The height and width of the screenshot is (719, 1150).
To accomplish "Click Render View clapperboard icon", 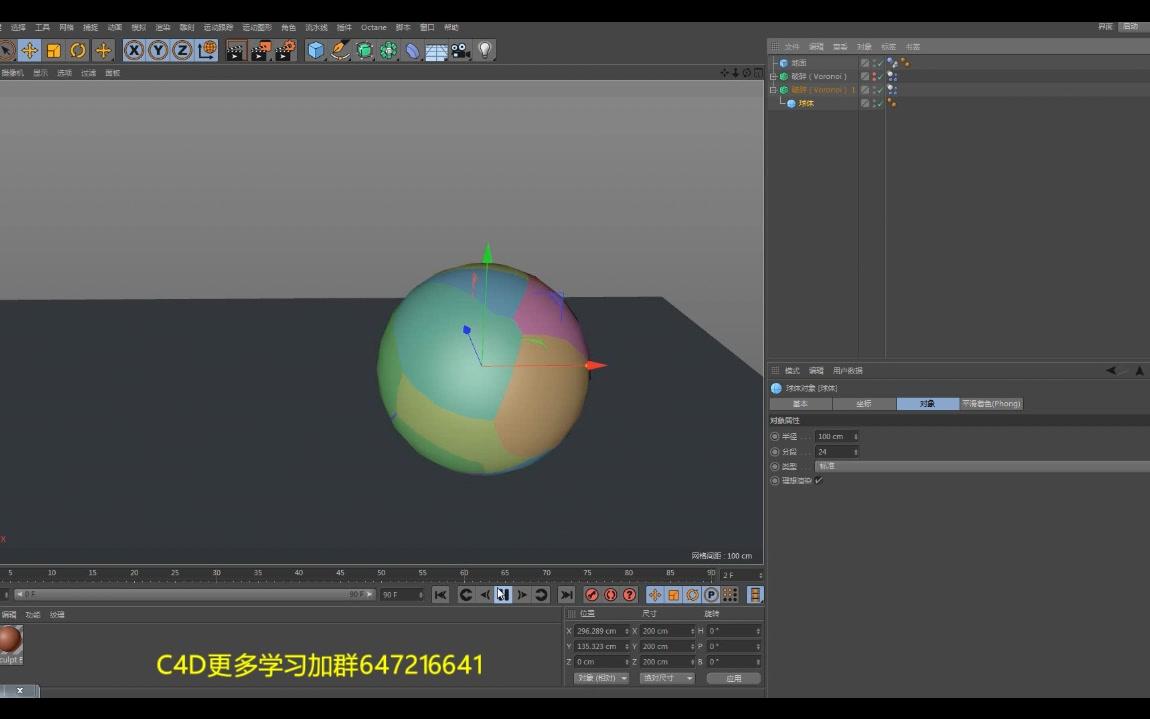I will (236, 51).
